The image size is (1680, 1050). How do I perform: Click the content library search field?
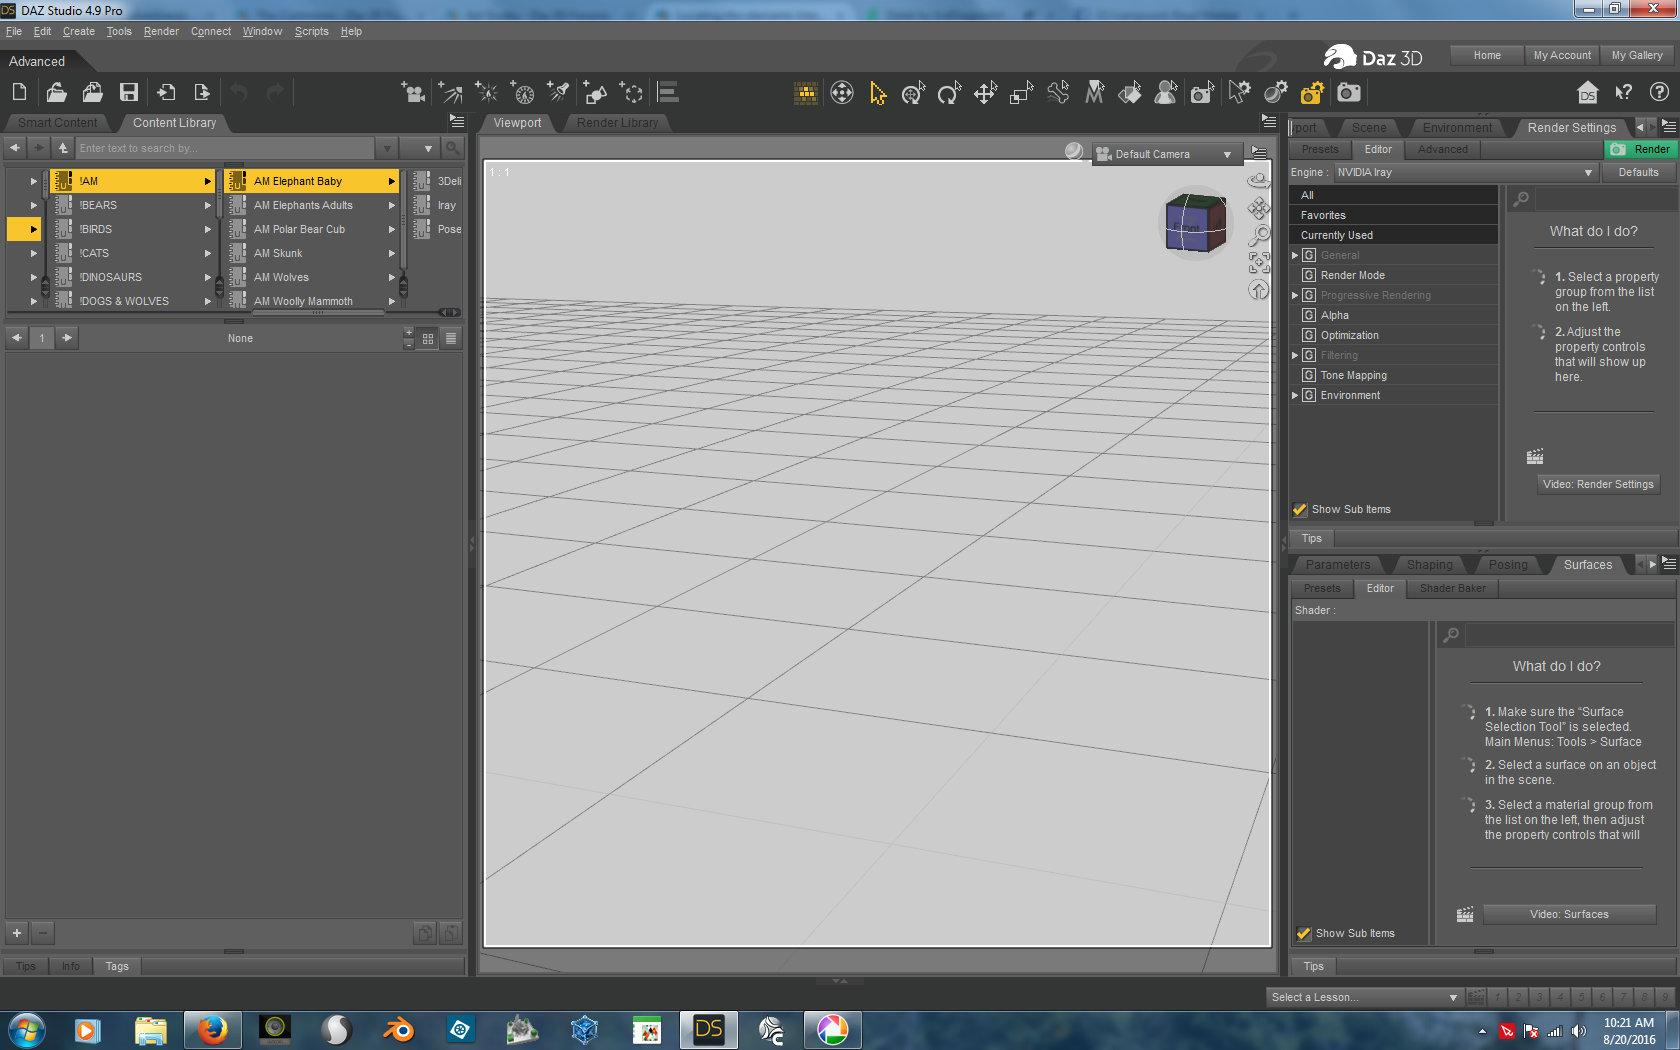pos(225,148)
